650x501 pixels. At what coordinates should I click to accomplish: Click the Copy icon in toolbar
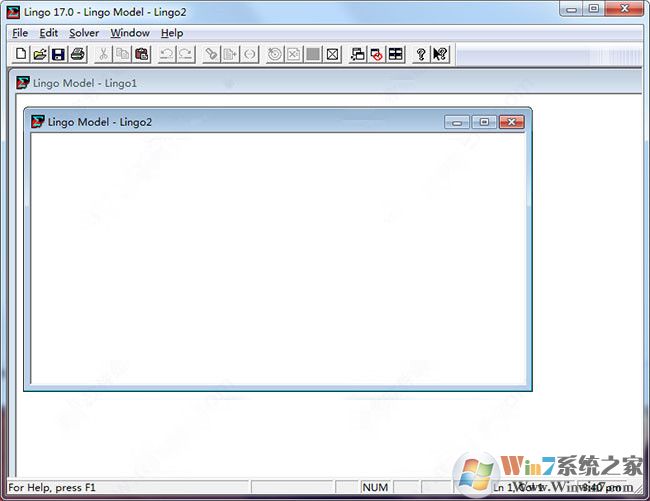[x=122, y=54]
